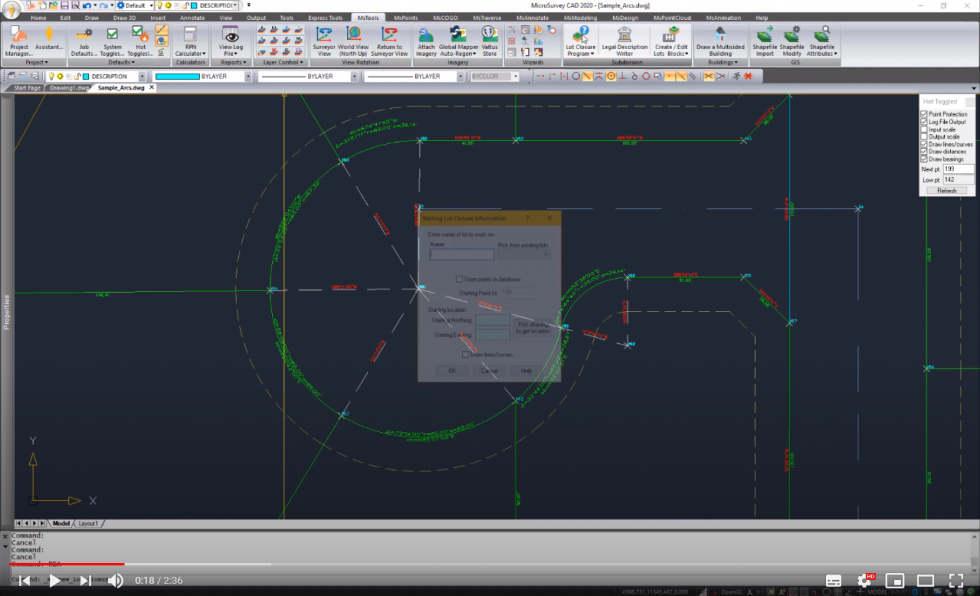The width and height of the screenshot is (980, 596).
Task: Click the Name input field in the dialog
Action: (462, 253)
